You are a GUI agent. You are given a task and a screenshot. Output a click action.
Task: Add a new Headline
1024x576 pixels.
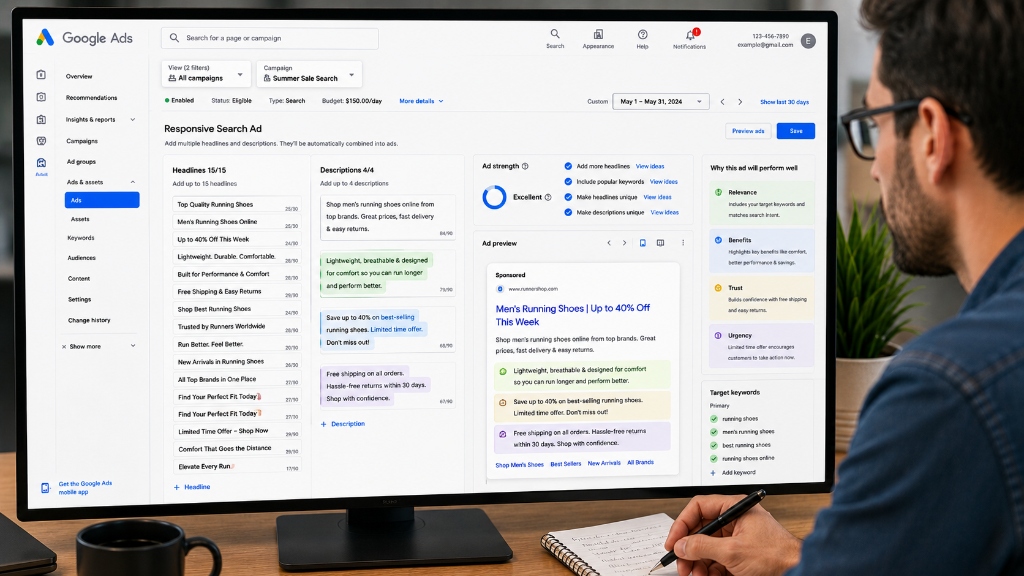(192, 487)
